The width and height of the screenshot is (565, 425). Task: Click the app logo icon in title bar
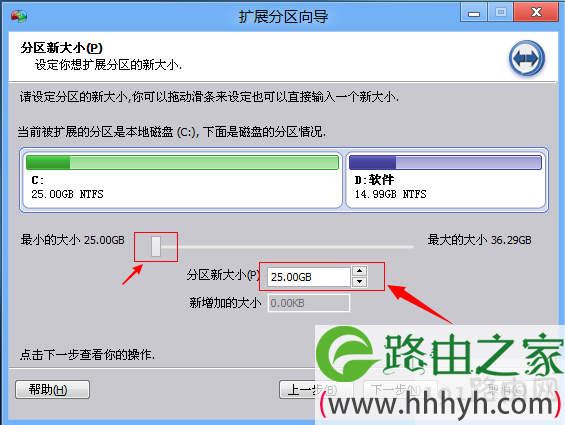pyautogui.click(x=19, y=16)
